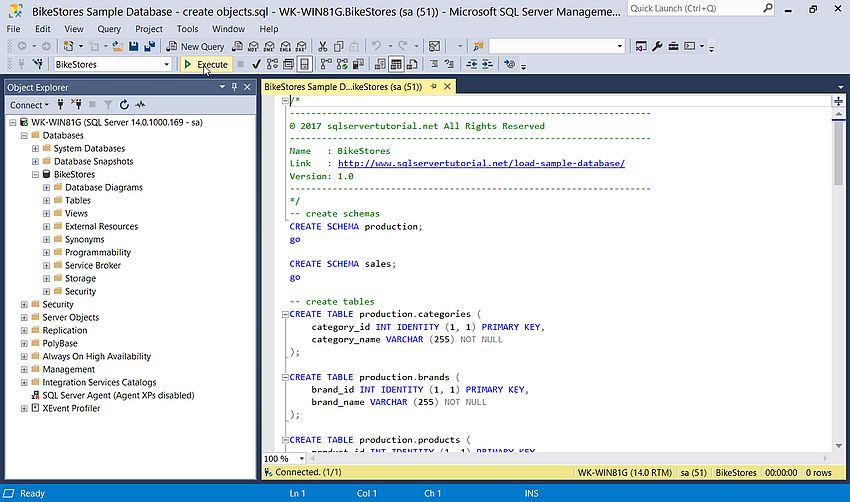Click the Change Connection icon
Image resolution: width=850 pixels, height=502 pixels.
click(38, 65)
